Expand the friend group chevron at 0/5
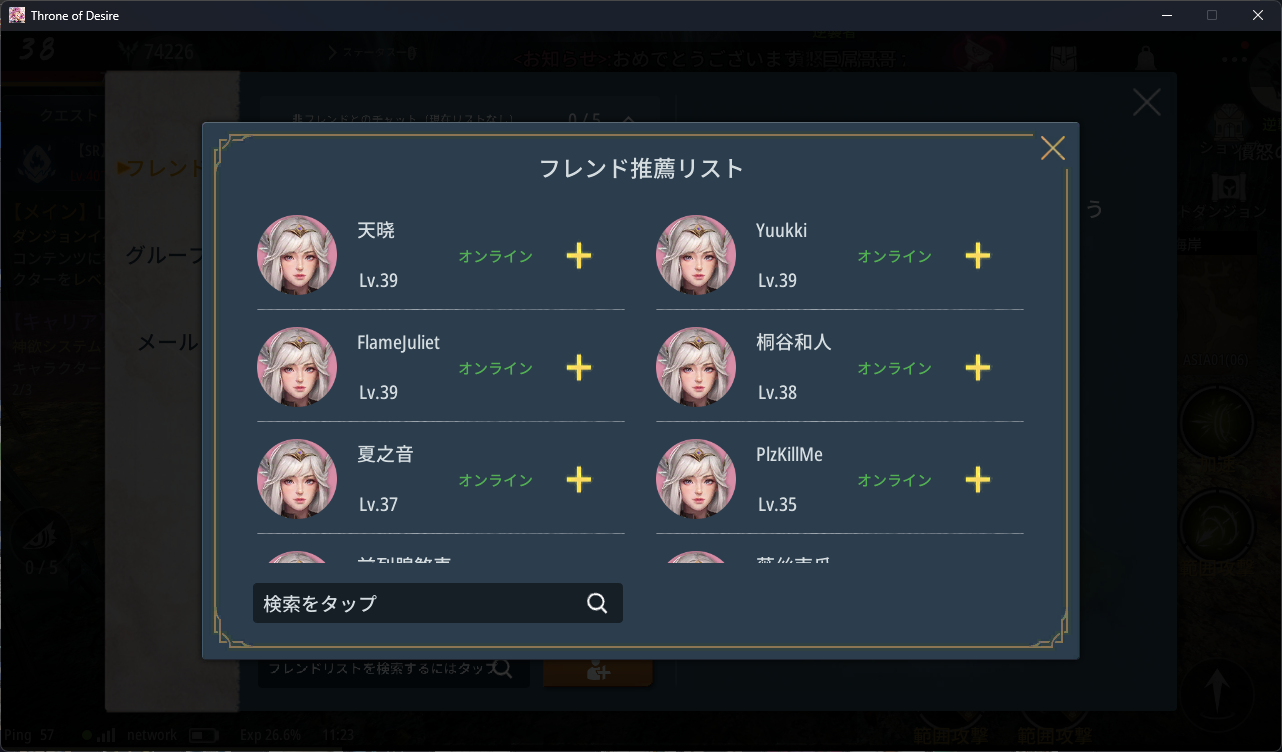The width and height of the screenshot is (1282, 752). [628, 118]
